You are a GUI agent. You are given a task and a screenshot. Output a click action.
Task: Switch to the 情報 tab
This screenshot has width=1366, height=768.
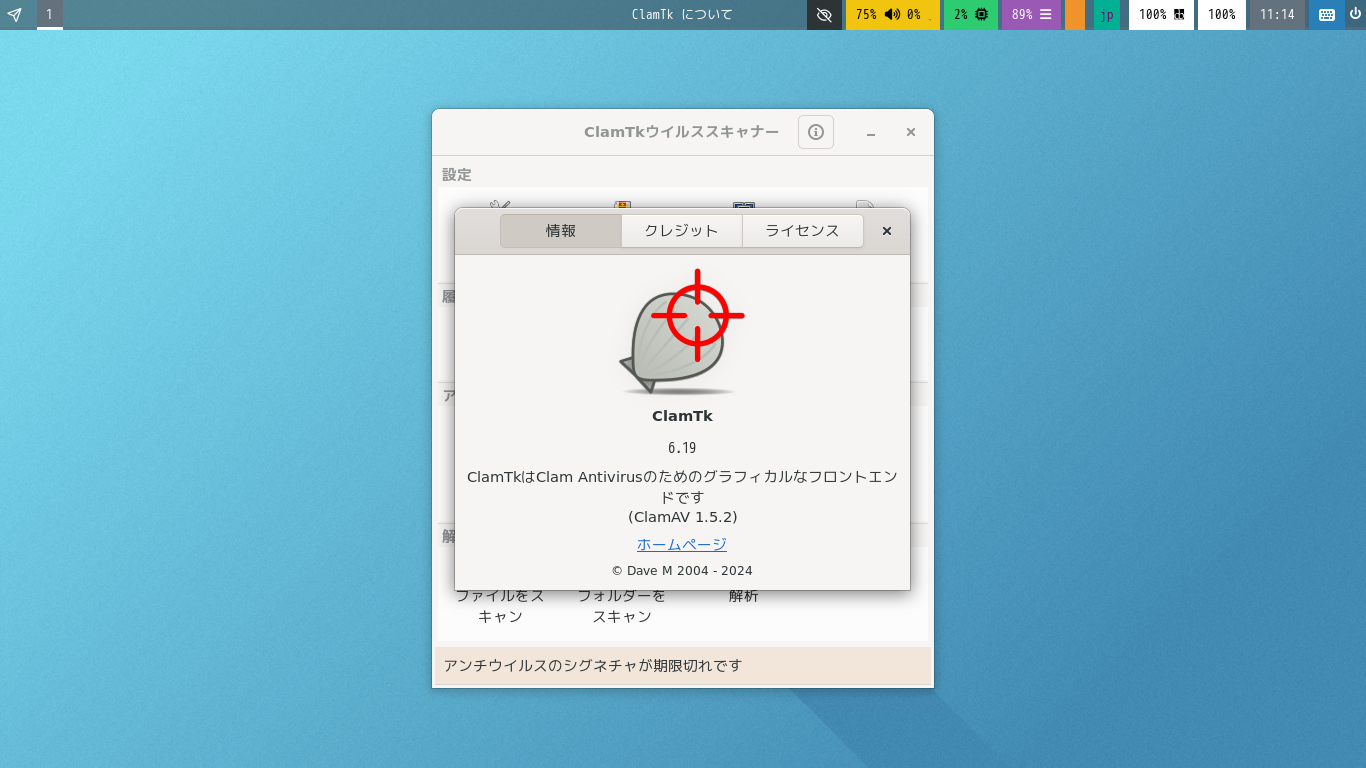[561, 231]
